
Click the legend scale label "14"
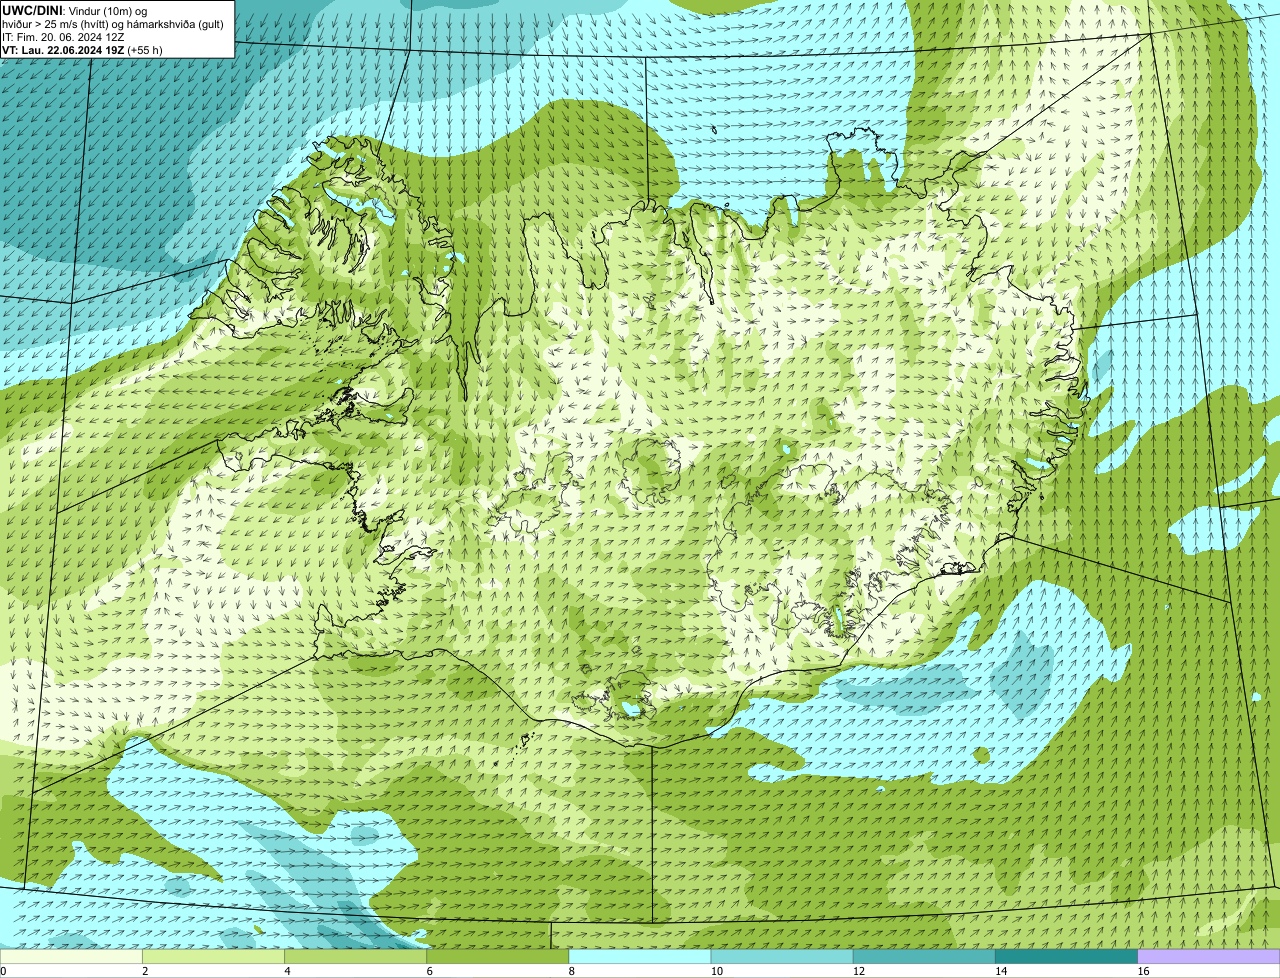pos(1000,971)
